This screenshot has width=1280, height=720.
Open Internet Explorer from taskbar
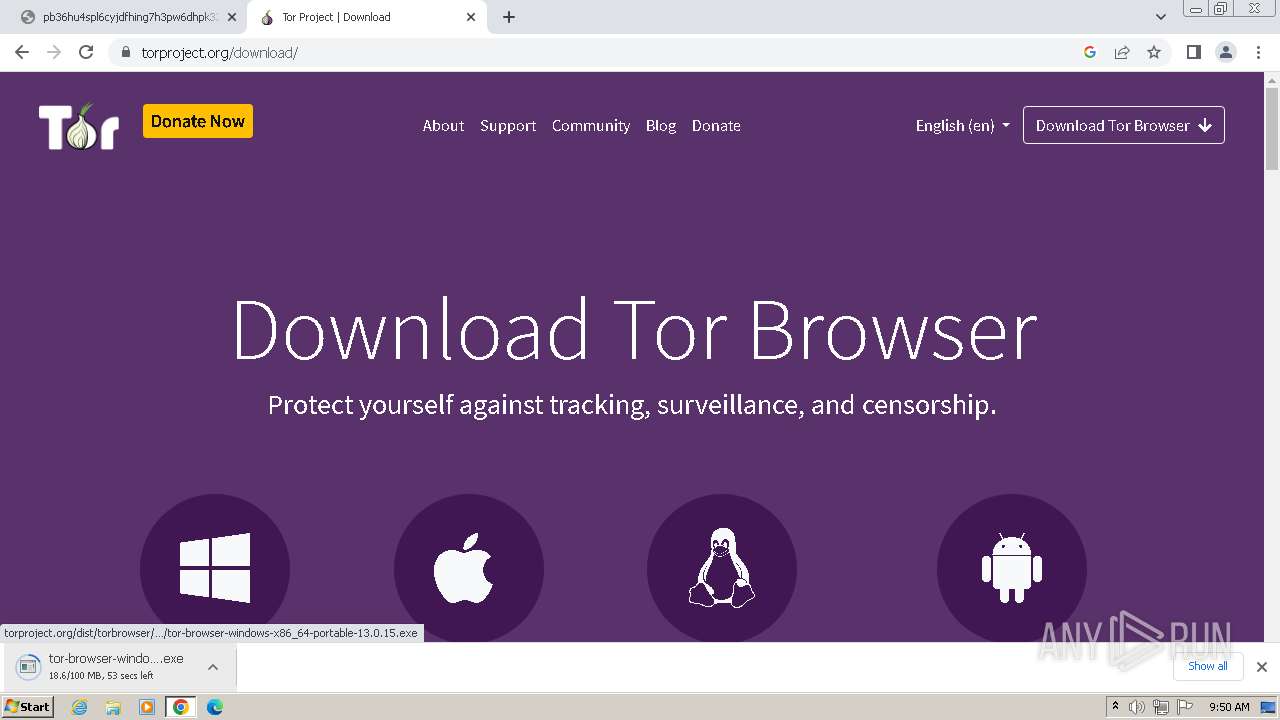coord(80,707)
